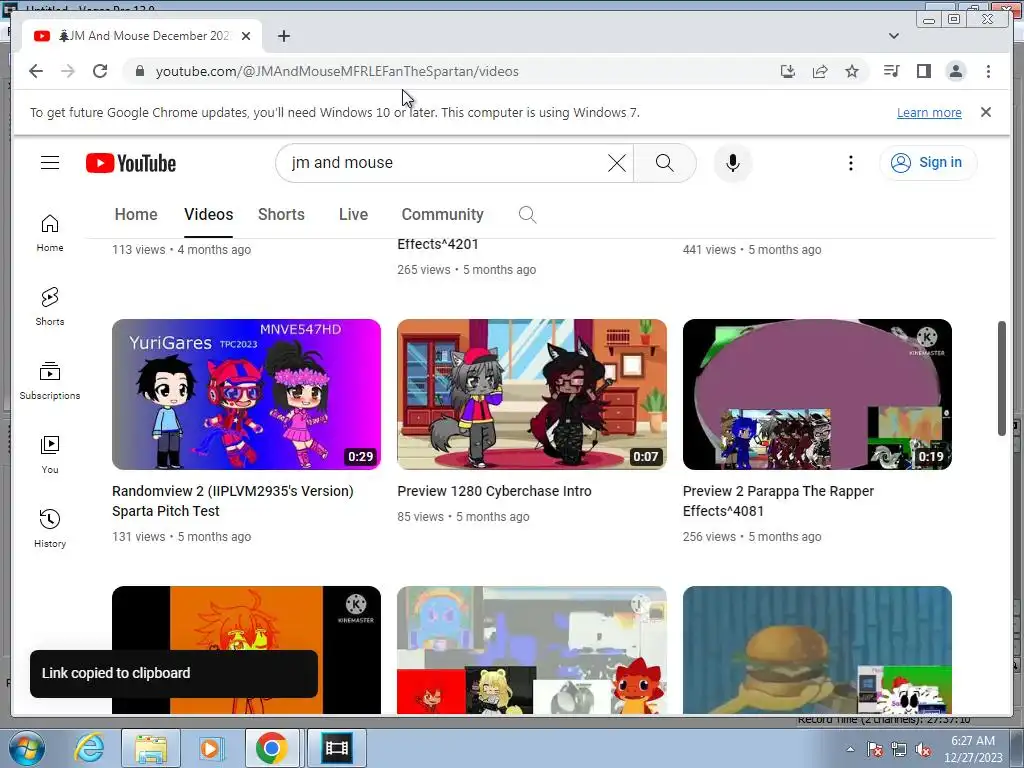Open the Effects^4201 video title
1024x768 pixels.
coord(438,244)
